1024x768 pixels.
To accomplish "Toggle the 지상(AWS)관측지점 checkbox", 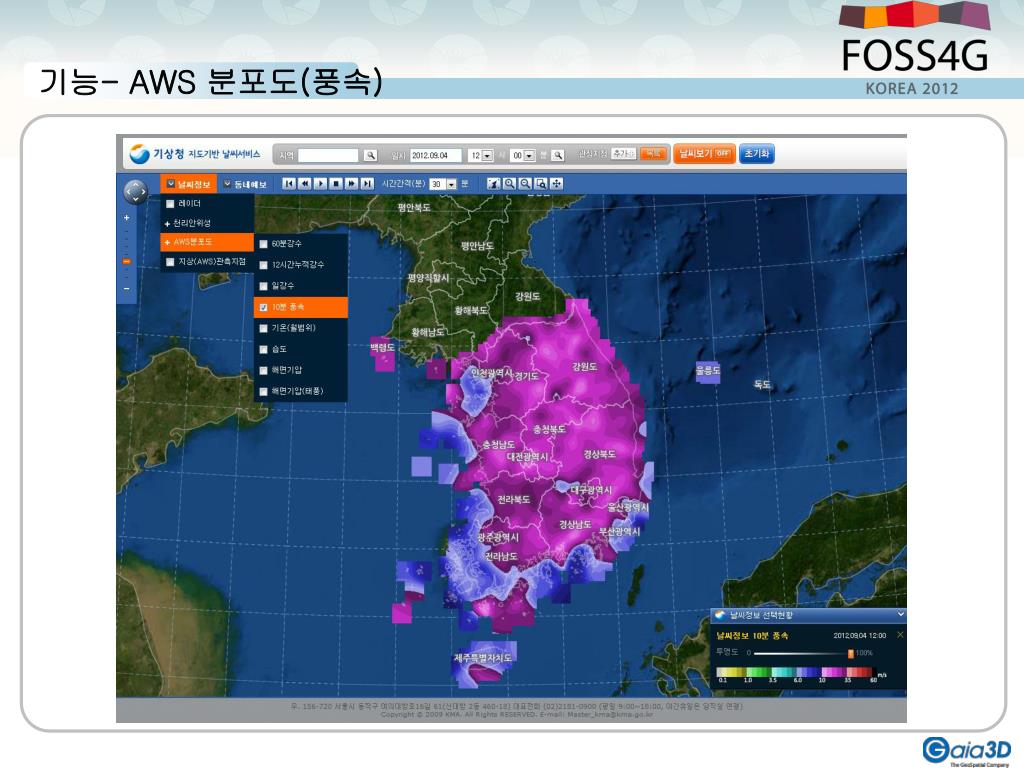I will tap(170, 262).
